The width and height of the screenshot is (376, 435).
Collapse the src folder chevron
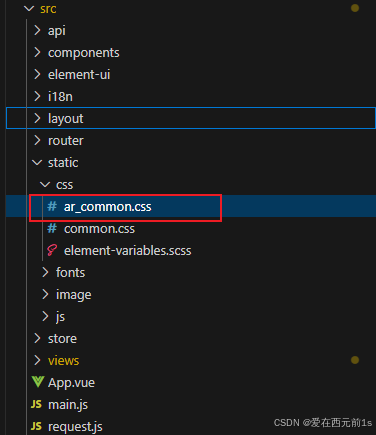(x=29, y=8)
